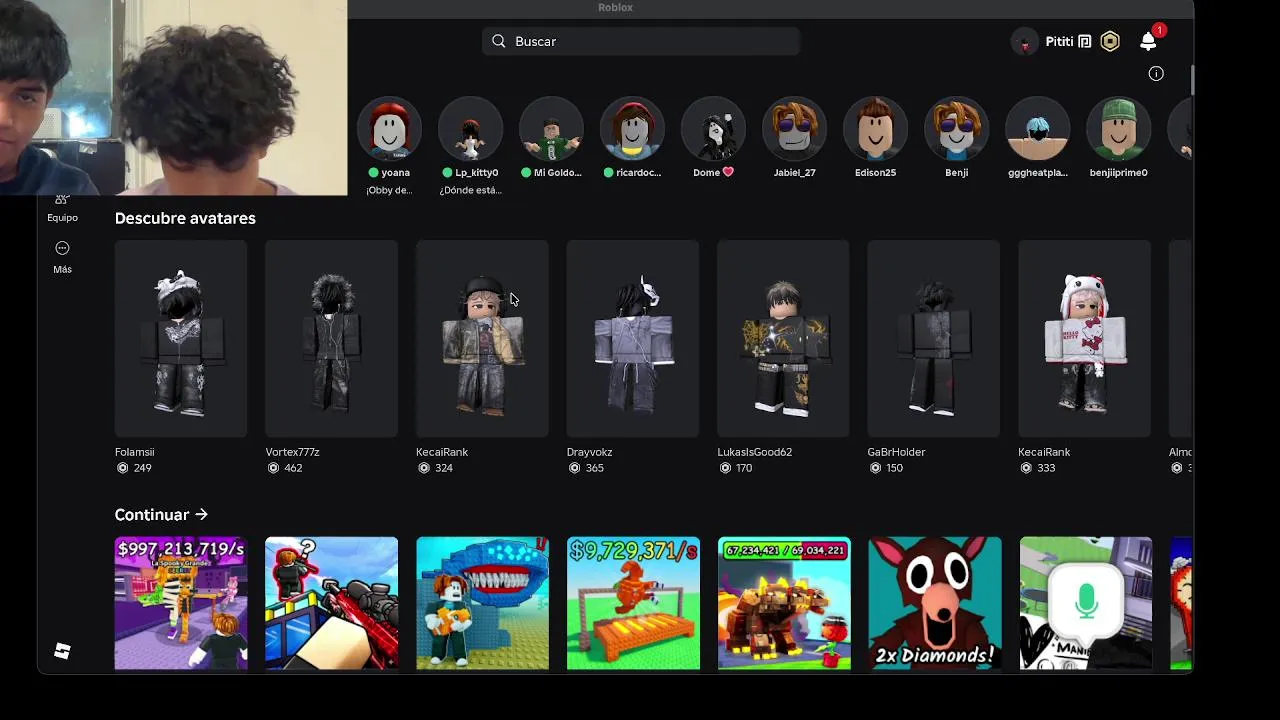Image resolution: width=1280 pixels, height=720 pixels.
Task: Open friend Jabiel_27's avatar
Action: click(794, 129)
